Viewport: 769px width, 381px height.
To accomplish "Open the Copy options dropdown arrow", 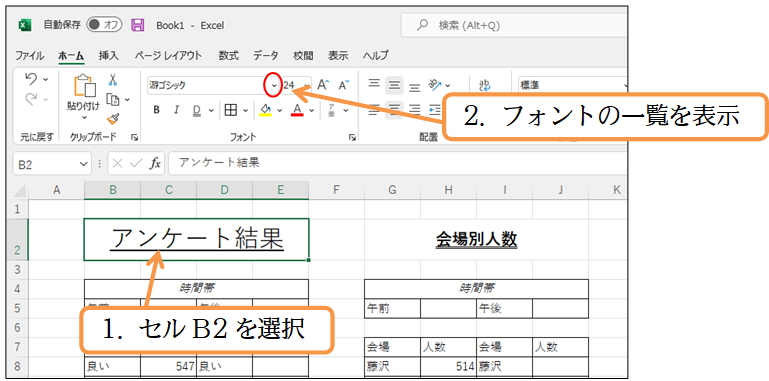I will point(127,100).
